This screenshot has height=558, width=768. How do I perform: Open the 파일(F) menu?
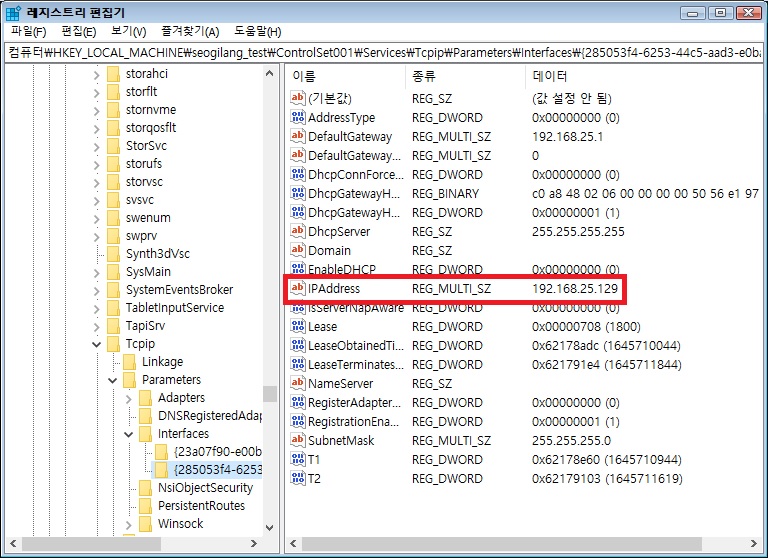[x=28, y=32]
